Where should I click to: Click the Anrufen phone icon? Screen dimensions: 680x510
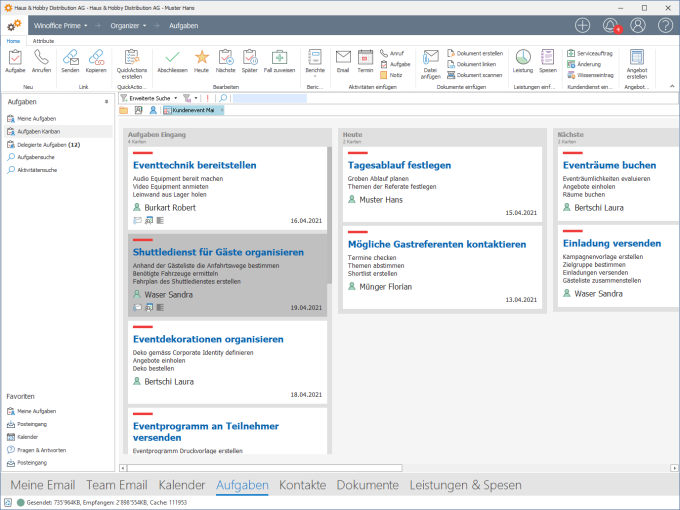pos(42,59)
